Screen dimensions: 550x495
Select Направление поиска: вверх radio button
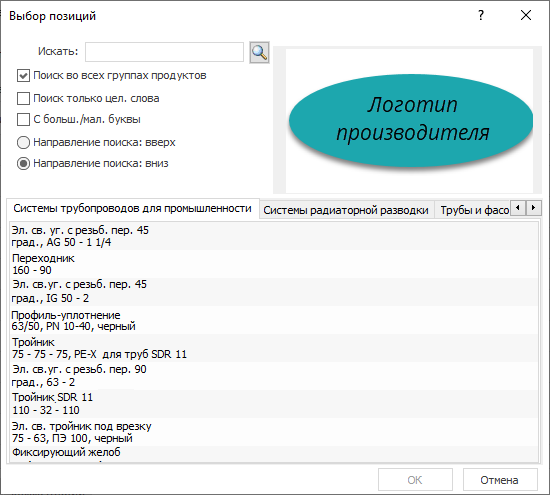tap(23, 142)
